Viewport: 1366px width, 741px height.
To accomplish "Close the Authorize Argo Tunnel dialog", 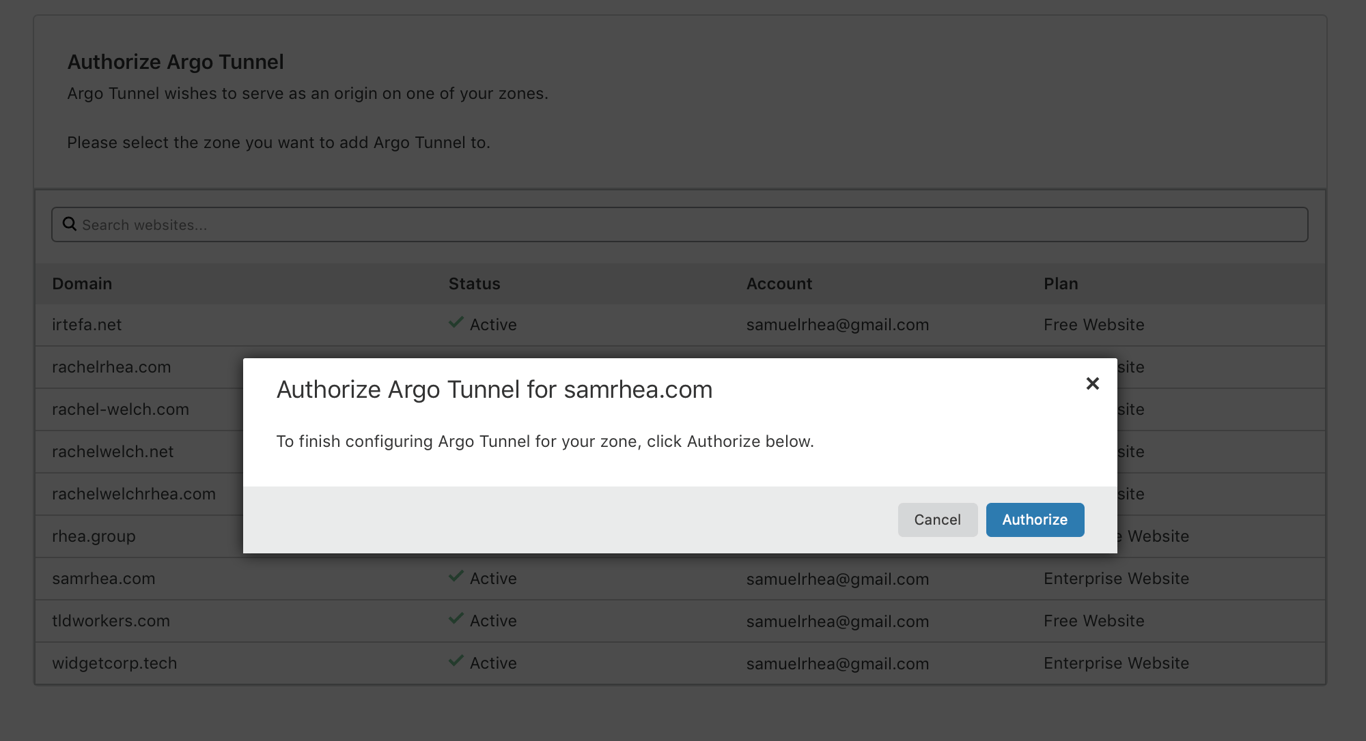I will 1092,384.
